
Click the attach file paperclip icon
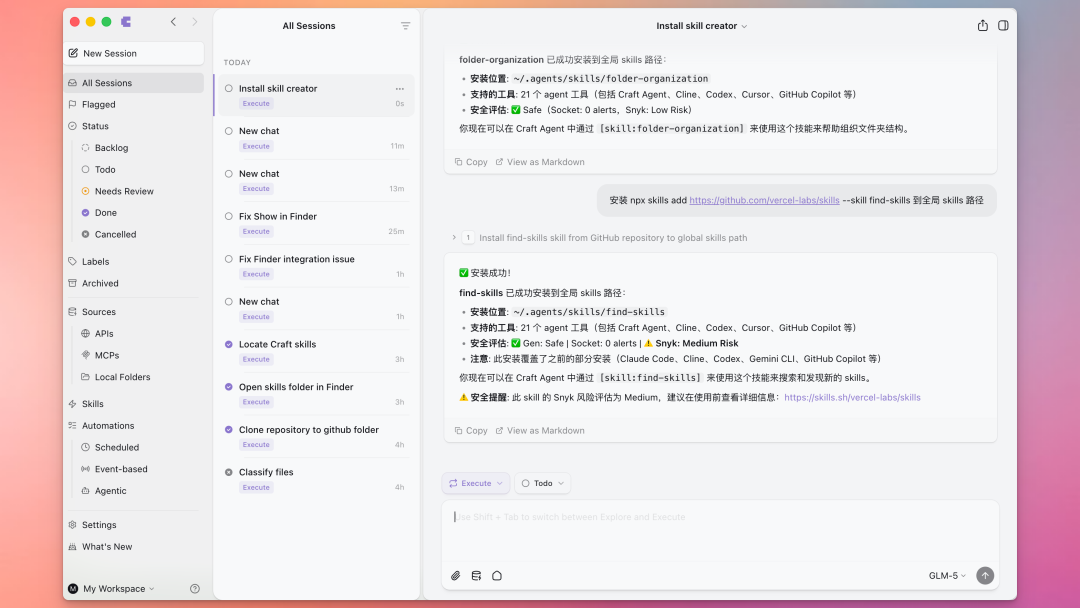coord(455,576)
